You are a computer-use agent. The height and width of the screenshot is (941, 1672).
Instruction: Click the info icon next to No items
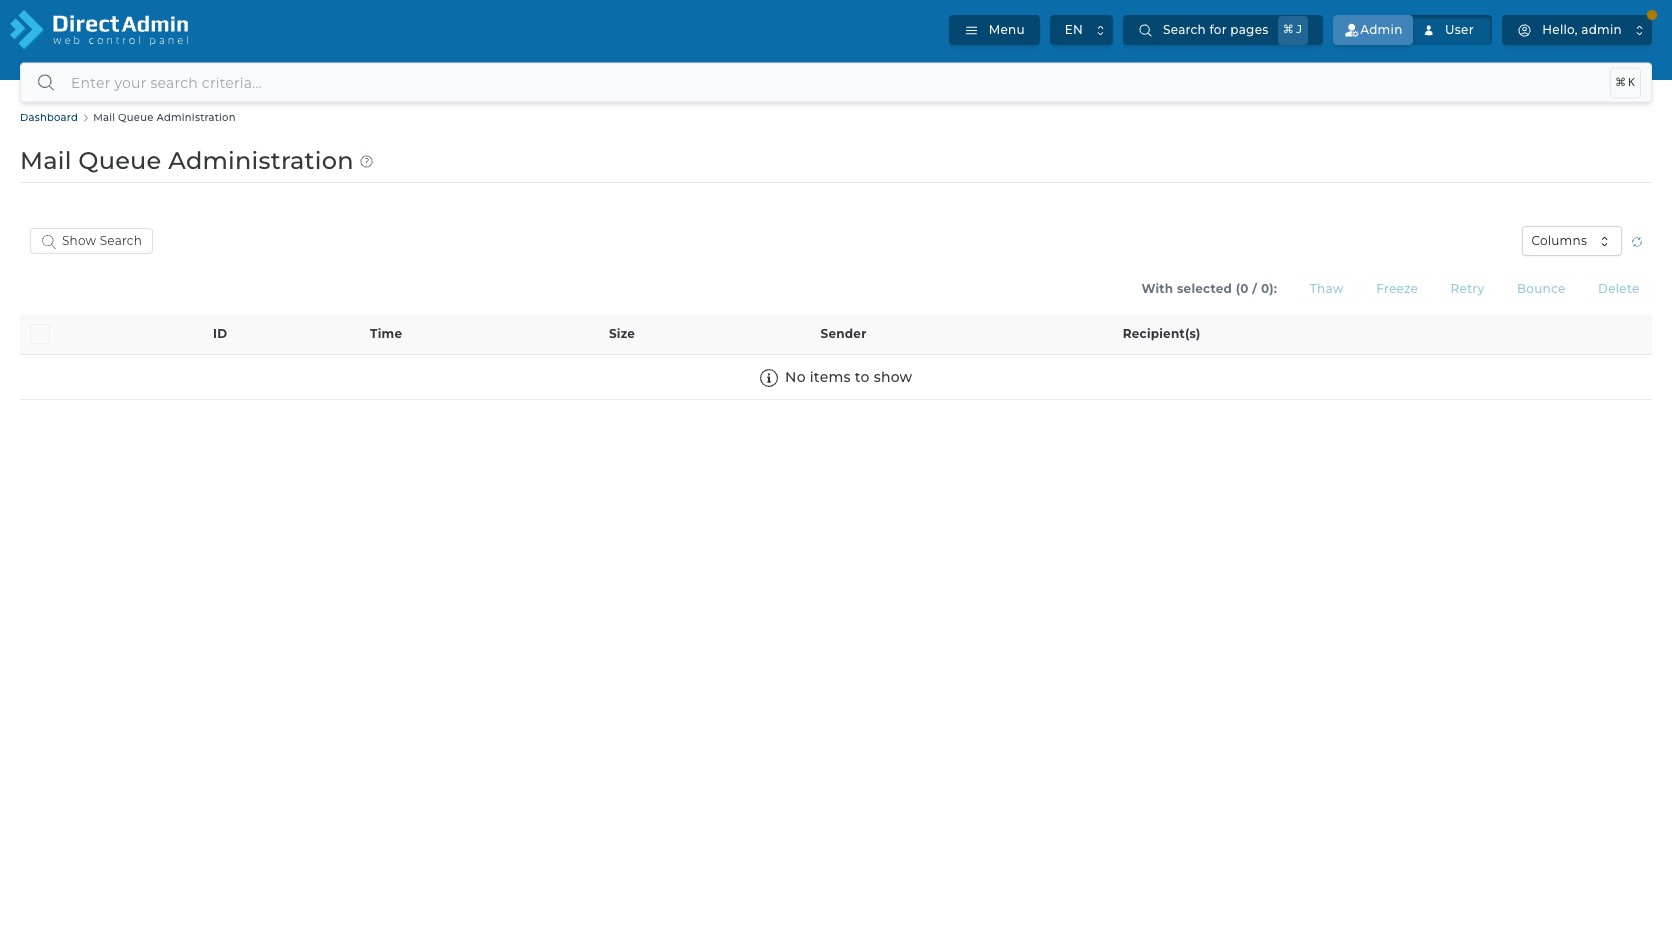click(x=769, y=378)
